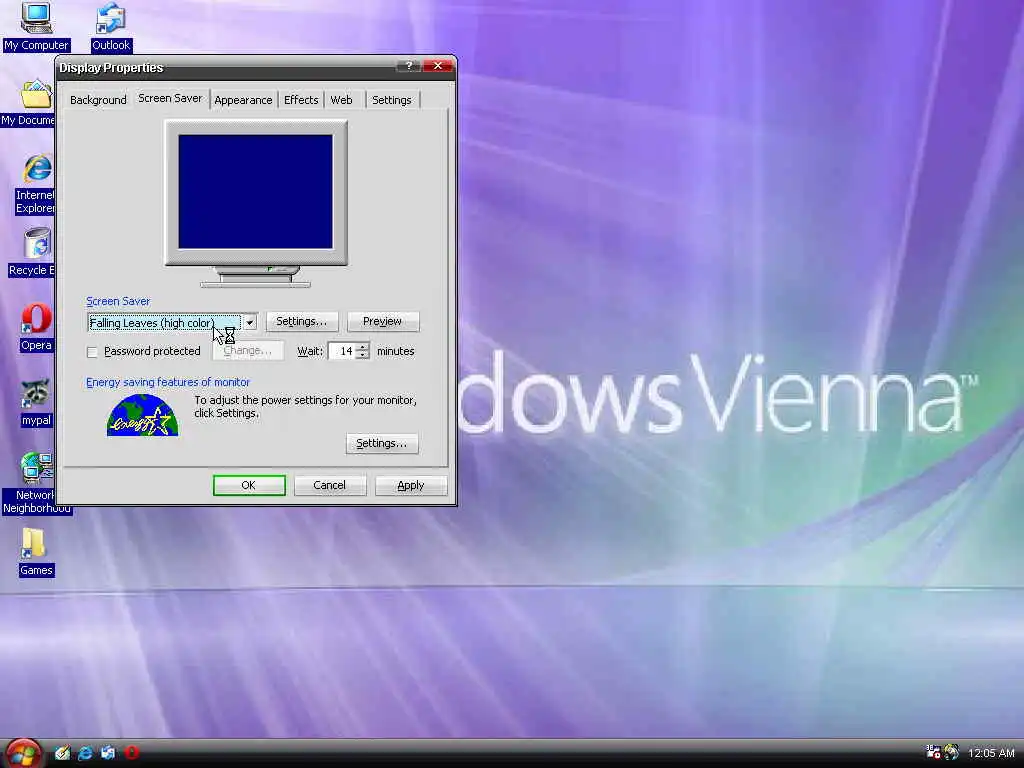Switch to the Appearance tab
The height and width of the screenshot is (768, 1024).
tap(243, 100)
